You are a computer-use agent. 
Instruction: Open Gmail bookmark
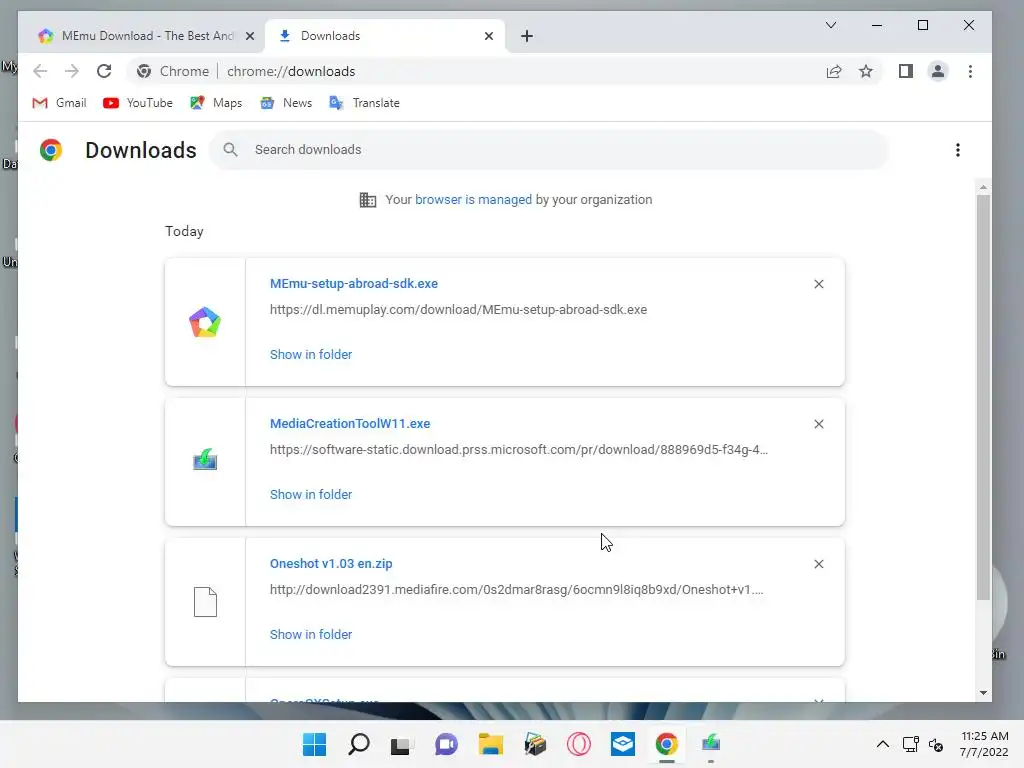59,103
